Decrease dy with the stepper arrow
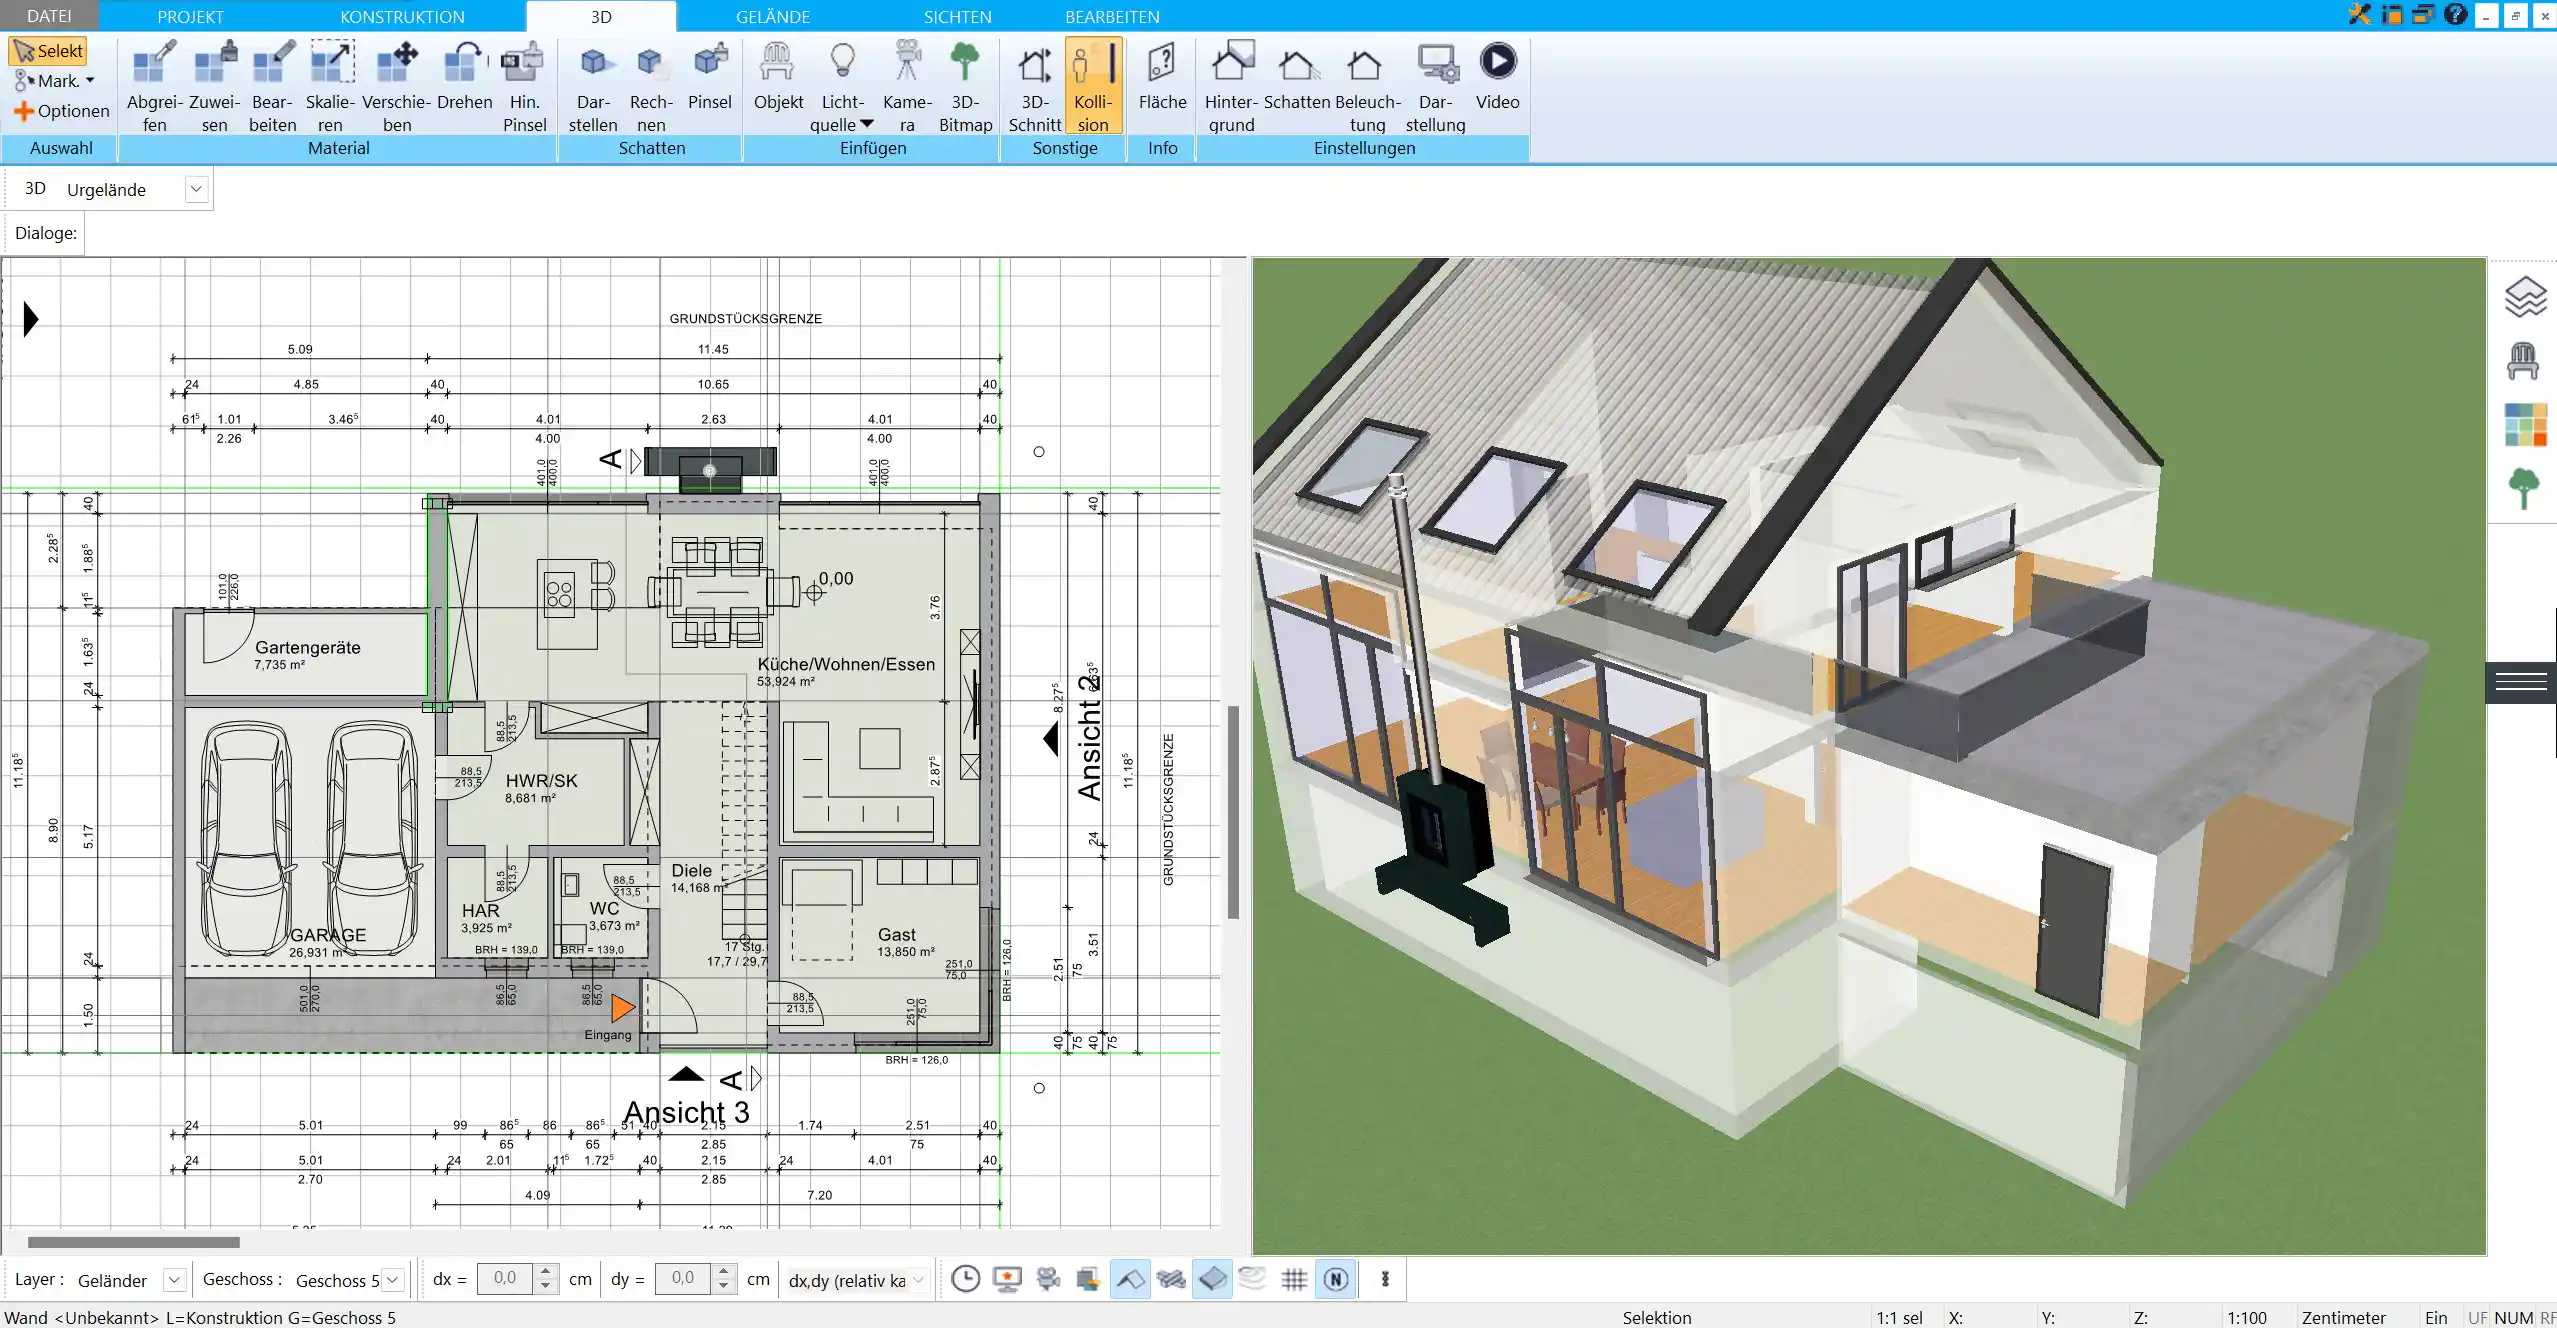This screenshot has width=2557, height=1328. coord(723,1286)
